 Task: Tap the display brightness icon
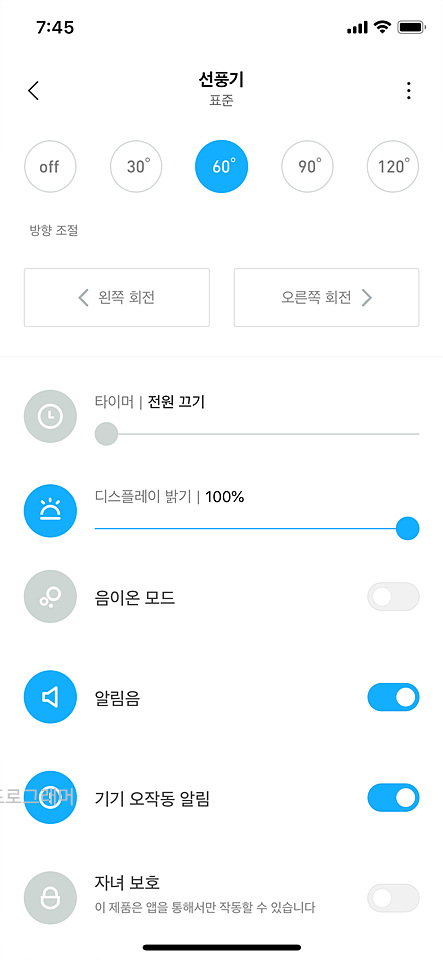click(x=50, y=509)
